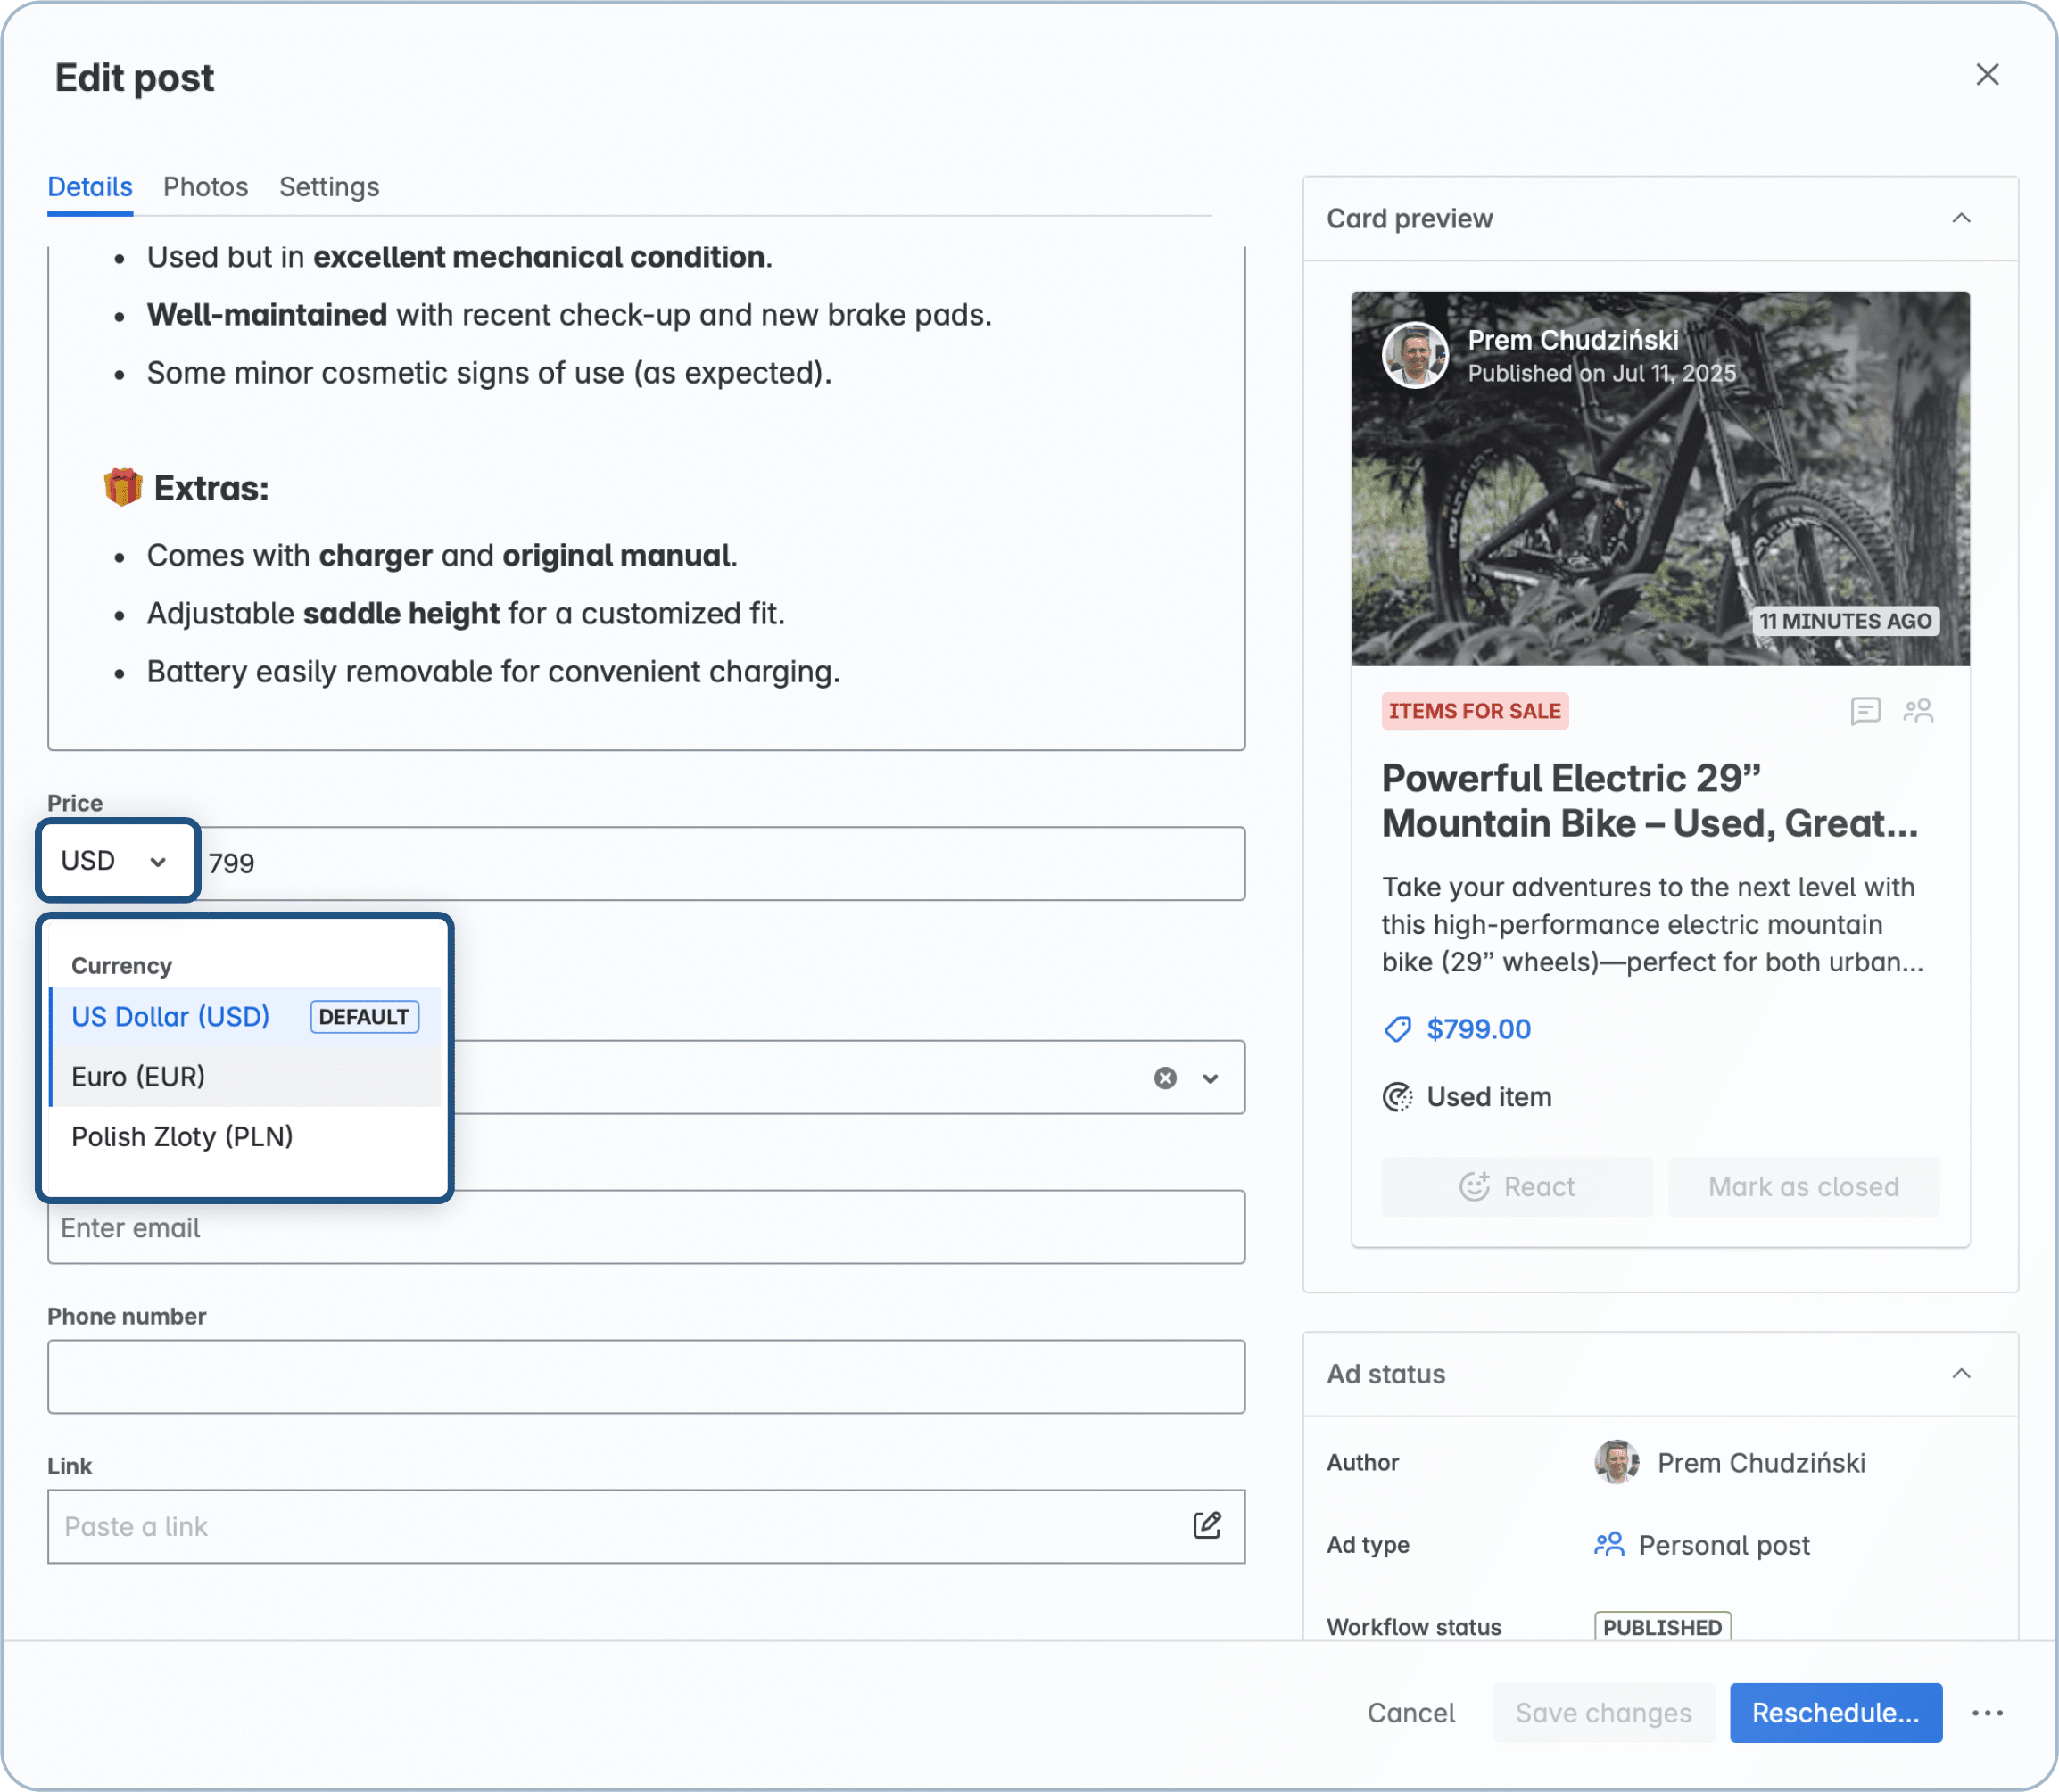Screen dimensions: 2059x1792
Task: Select Euro (EUR) currency option
Action: (138, 1077)
